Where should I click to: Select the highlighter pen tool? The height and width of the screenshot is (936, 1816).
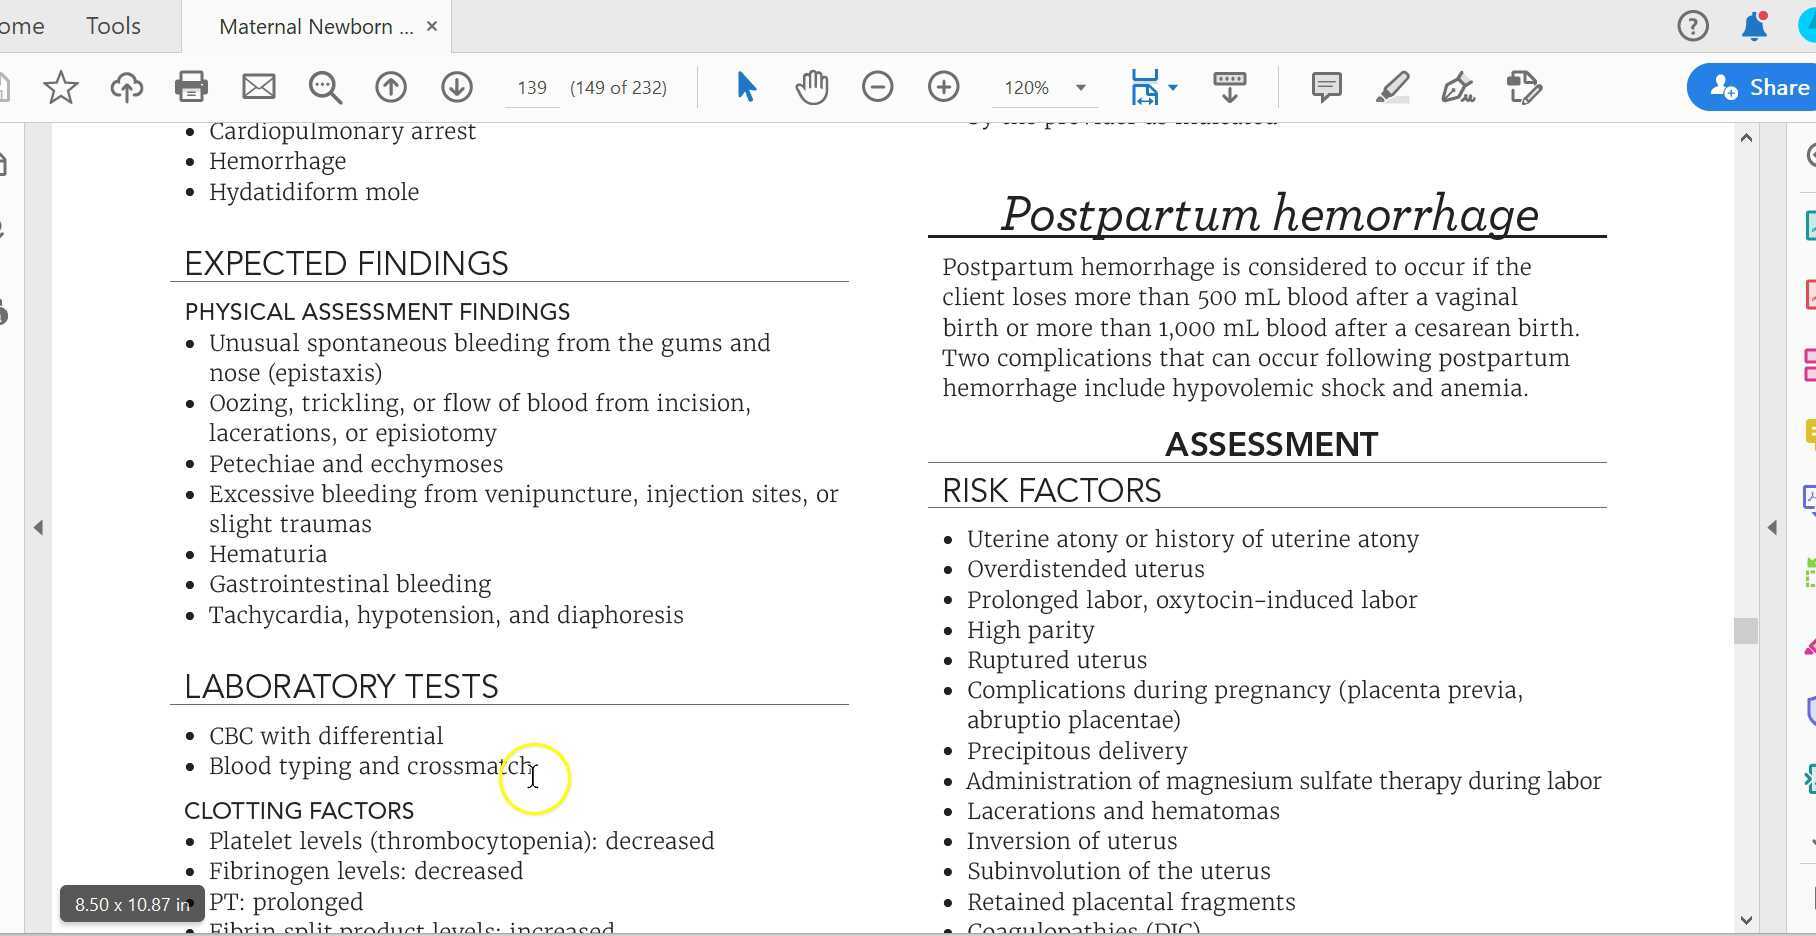(x=1393, y=88)
